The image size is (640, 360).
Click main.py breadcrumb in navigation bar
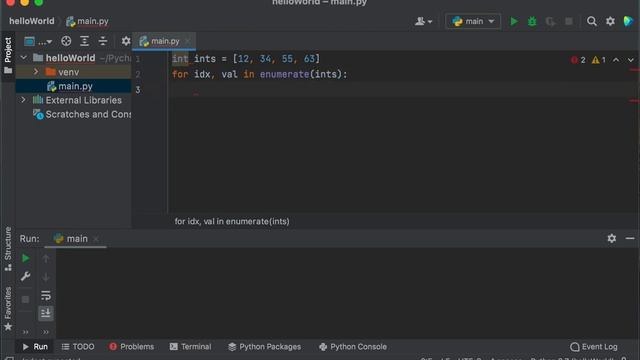[87, 21]
